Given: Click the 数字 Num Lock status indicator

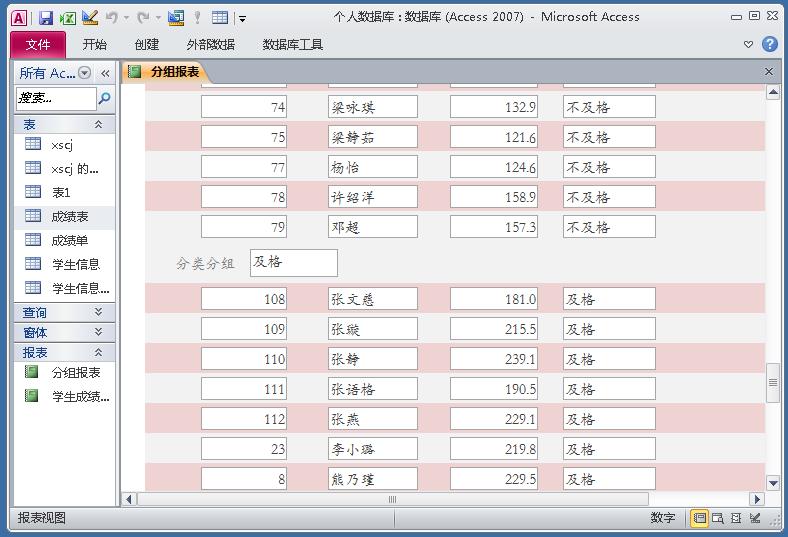Looking at the screenshot, I should pyautogui.click(x=663, y=518).
